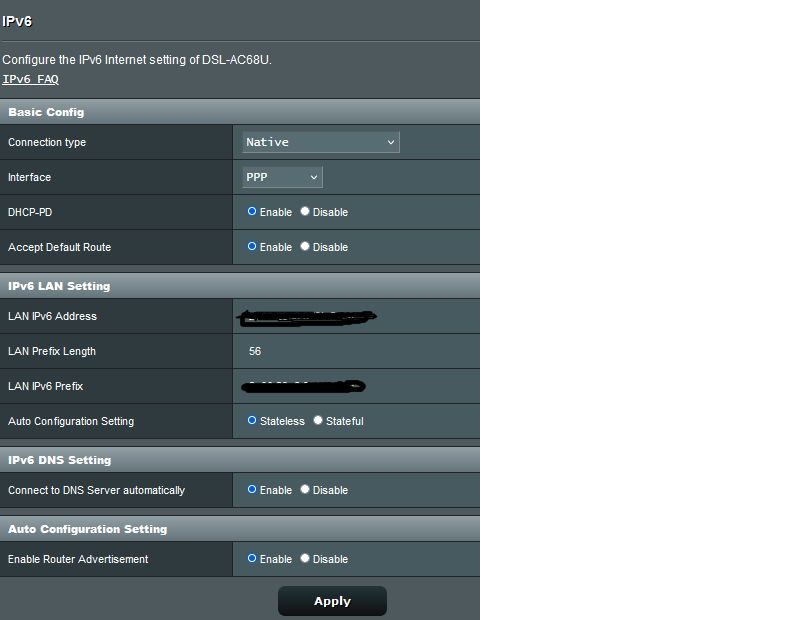Click the IPv6 LAN Setting section header

coord(59,286)
